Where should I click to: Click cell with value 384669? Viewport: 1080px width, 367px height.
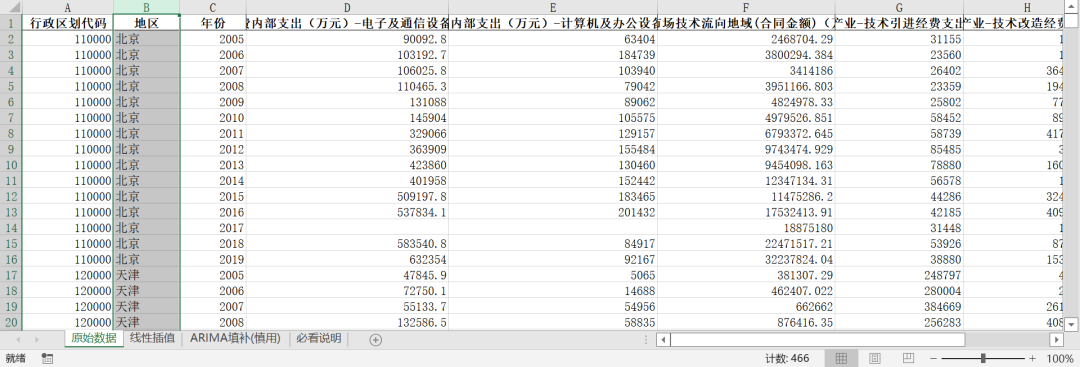click(899, 306)
